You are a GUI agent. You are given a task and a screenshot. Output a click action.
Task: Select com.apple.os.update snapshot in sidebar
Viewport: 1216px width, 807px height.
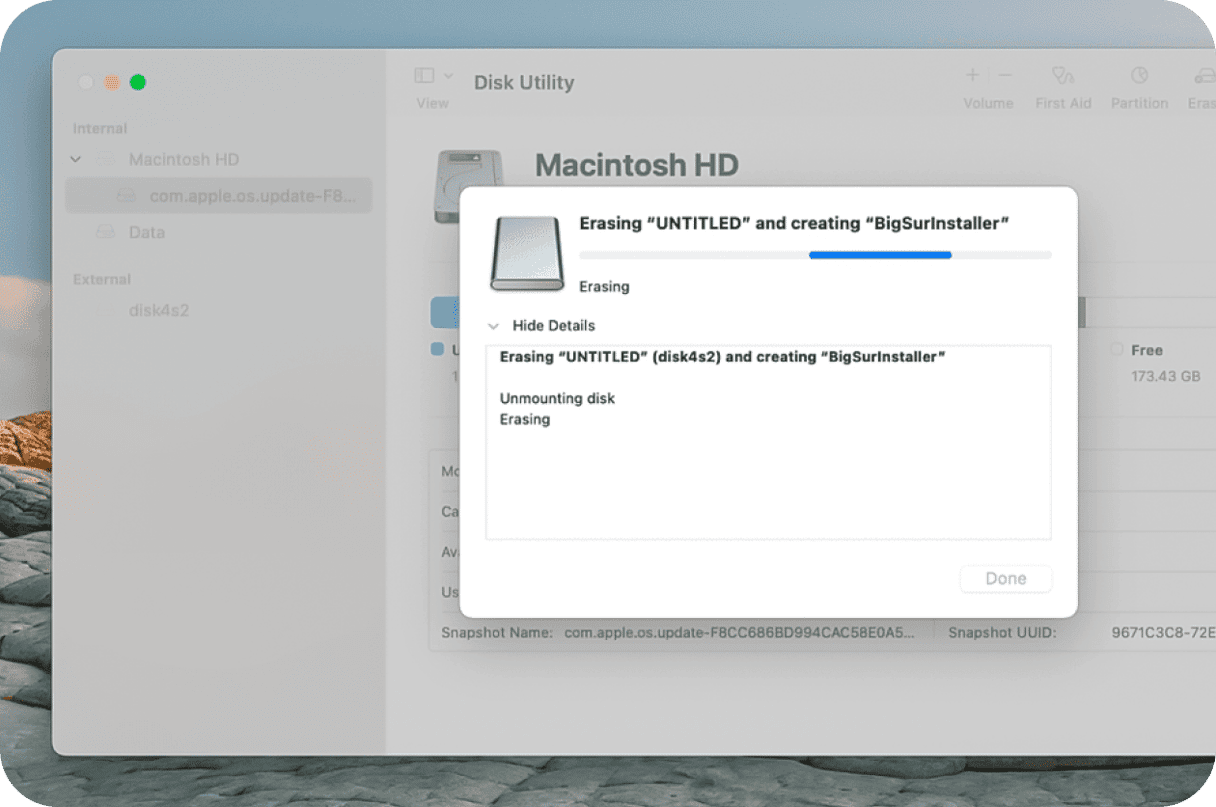click(218, 196)
